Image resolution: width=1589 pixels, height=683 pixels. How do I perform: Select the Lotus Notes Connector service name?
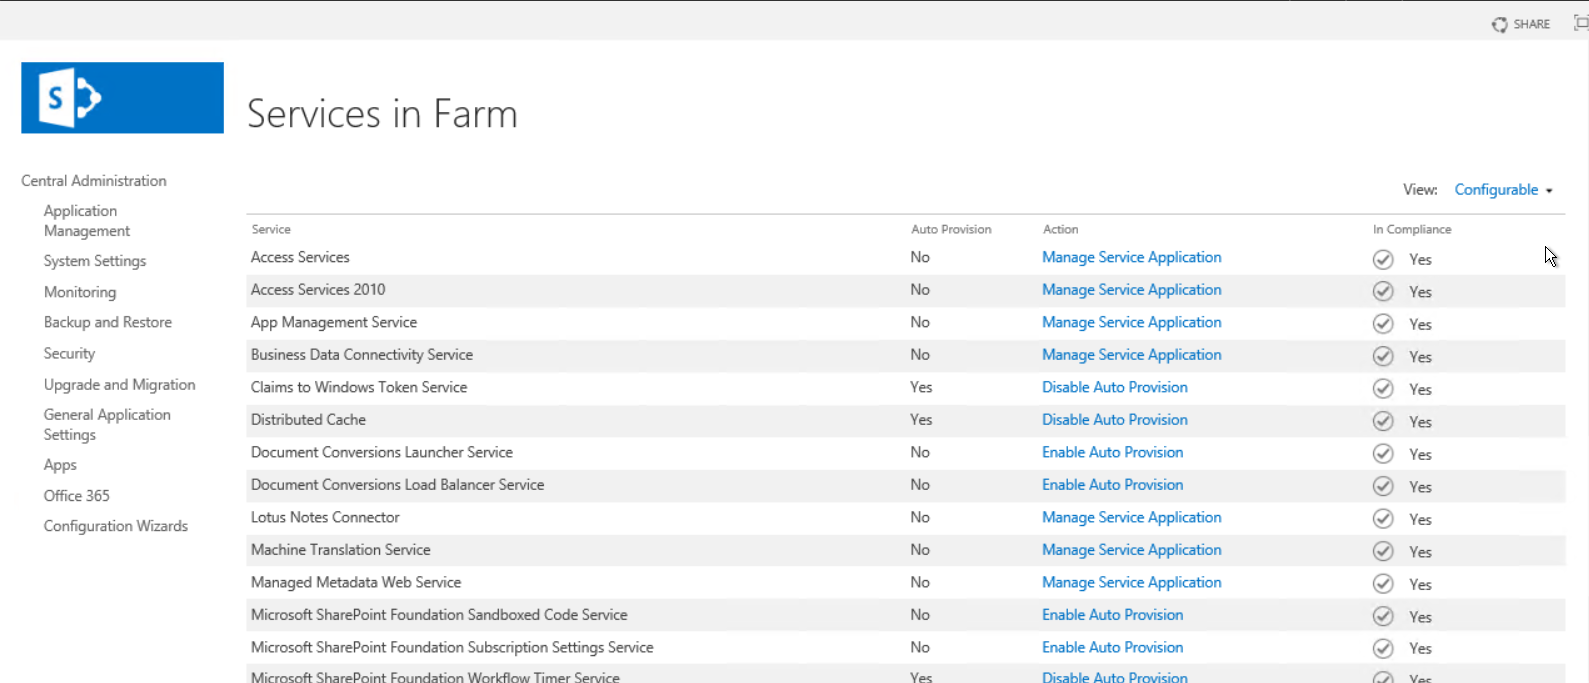pyautogui.click(x=325, y=517)
